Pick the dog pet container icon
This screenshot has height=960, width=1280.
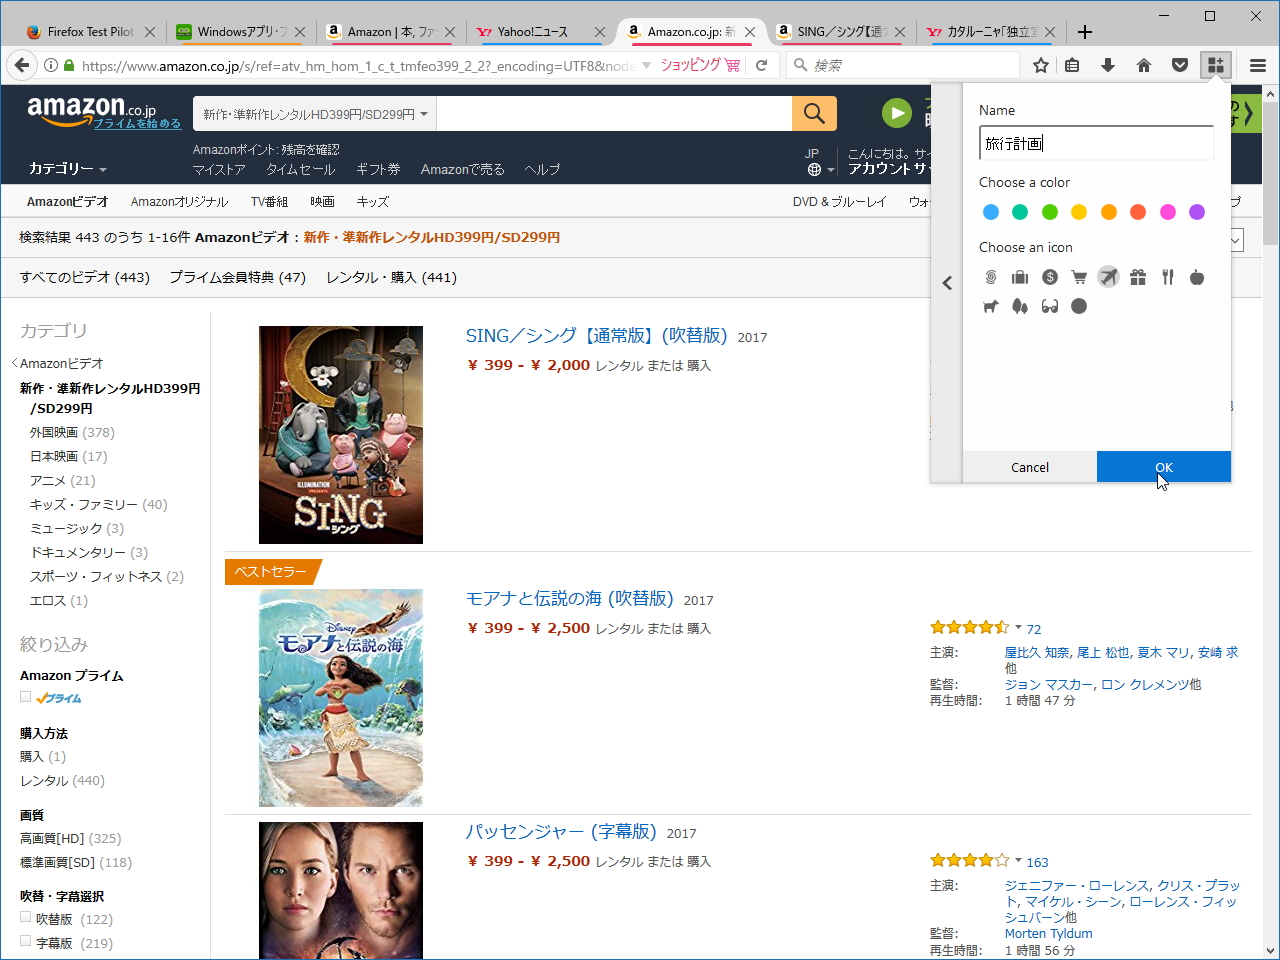[x=991, y=306]
